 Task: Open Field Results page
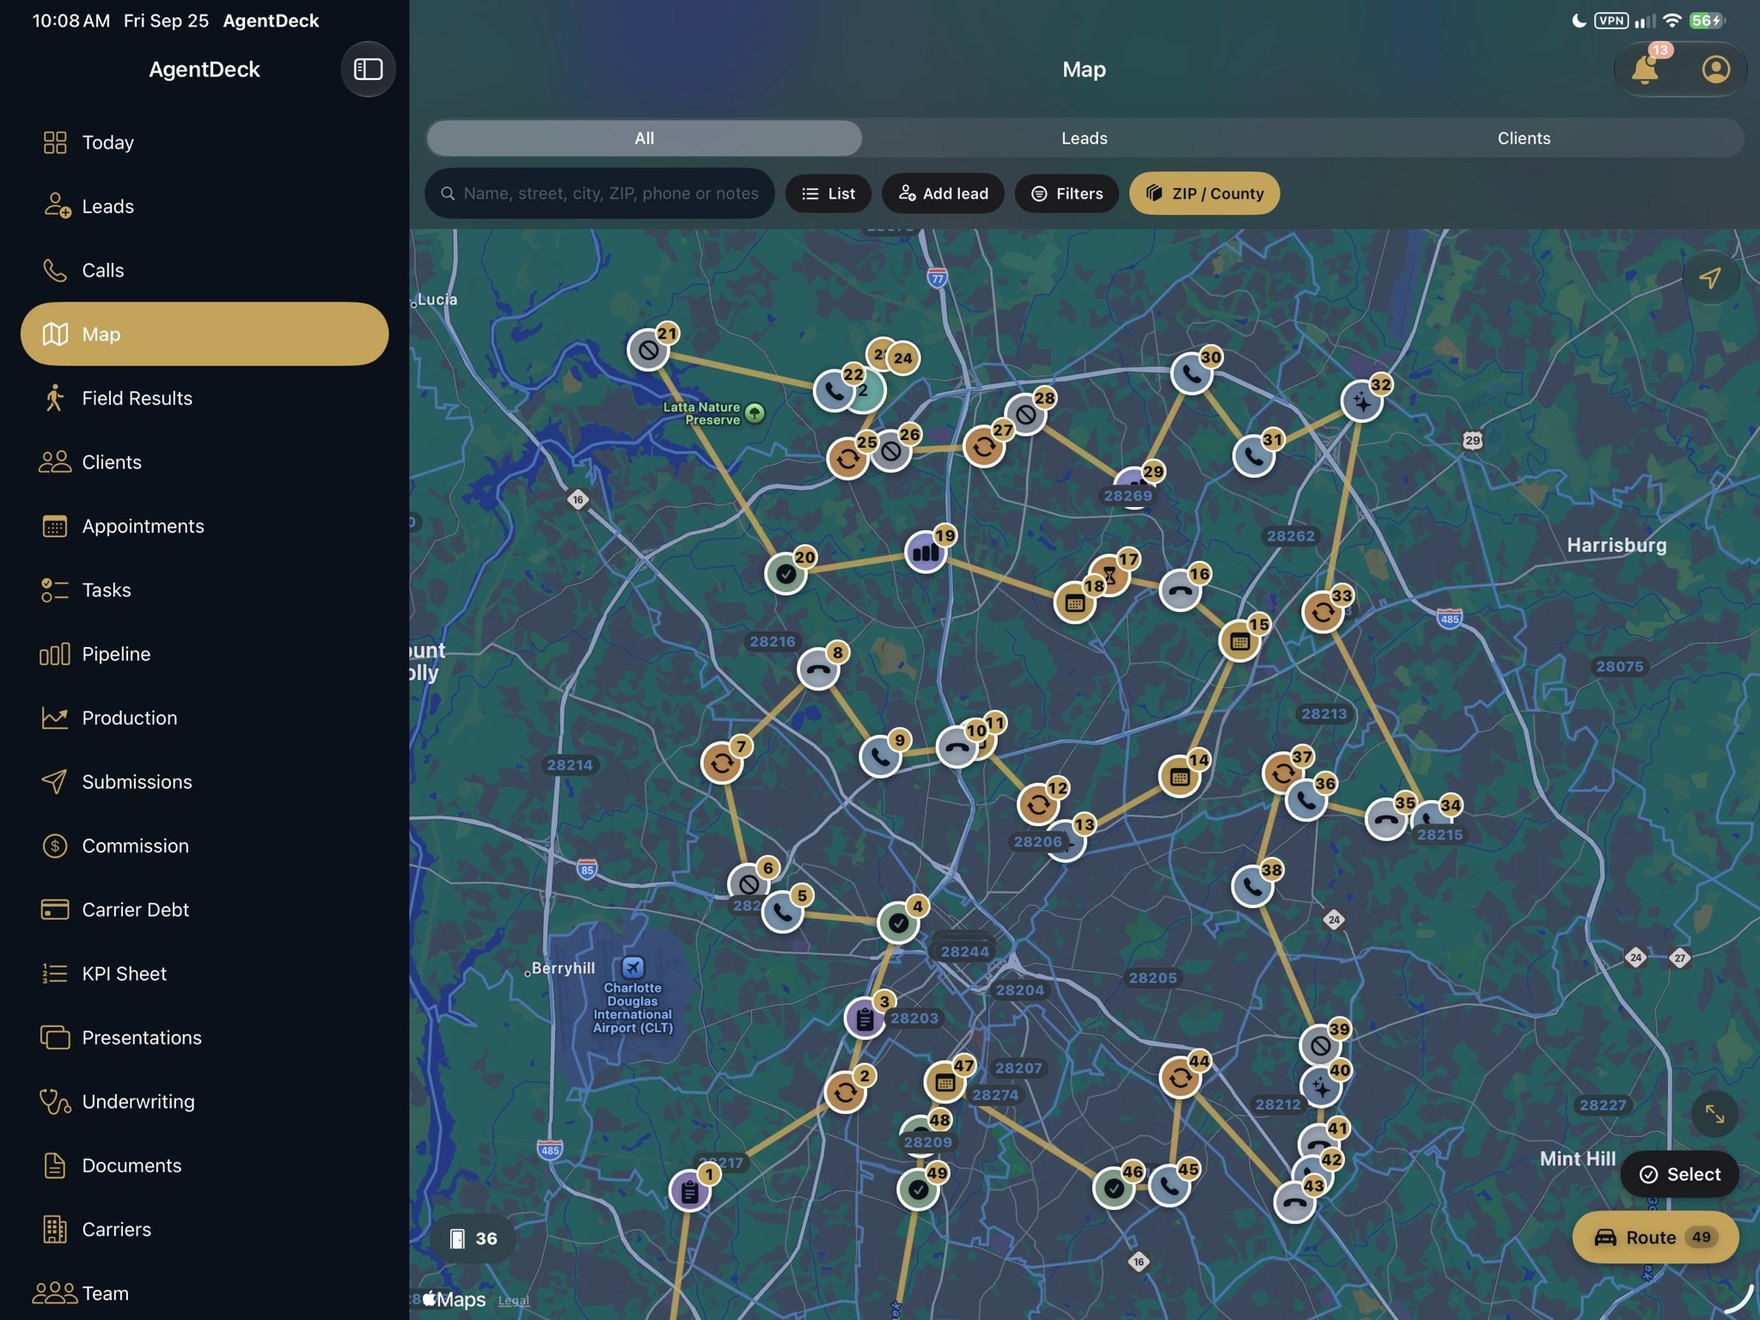(205, 398)
